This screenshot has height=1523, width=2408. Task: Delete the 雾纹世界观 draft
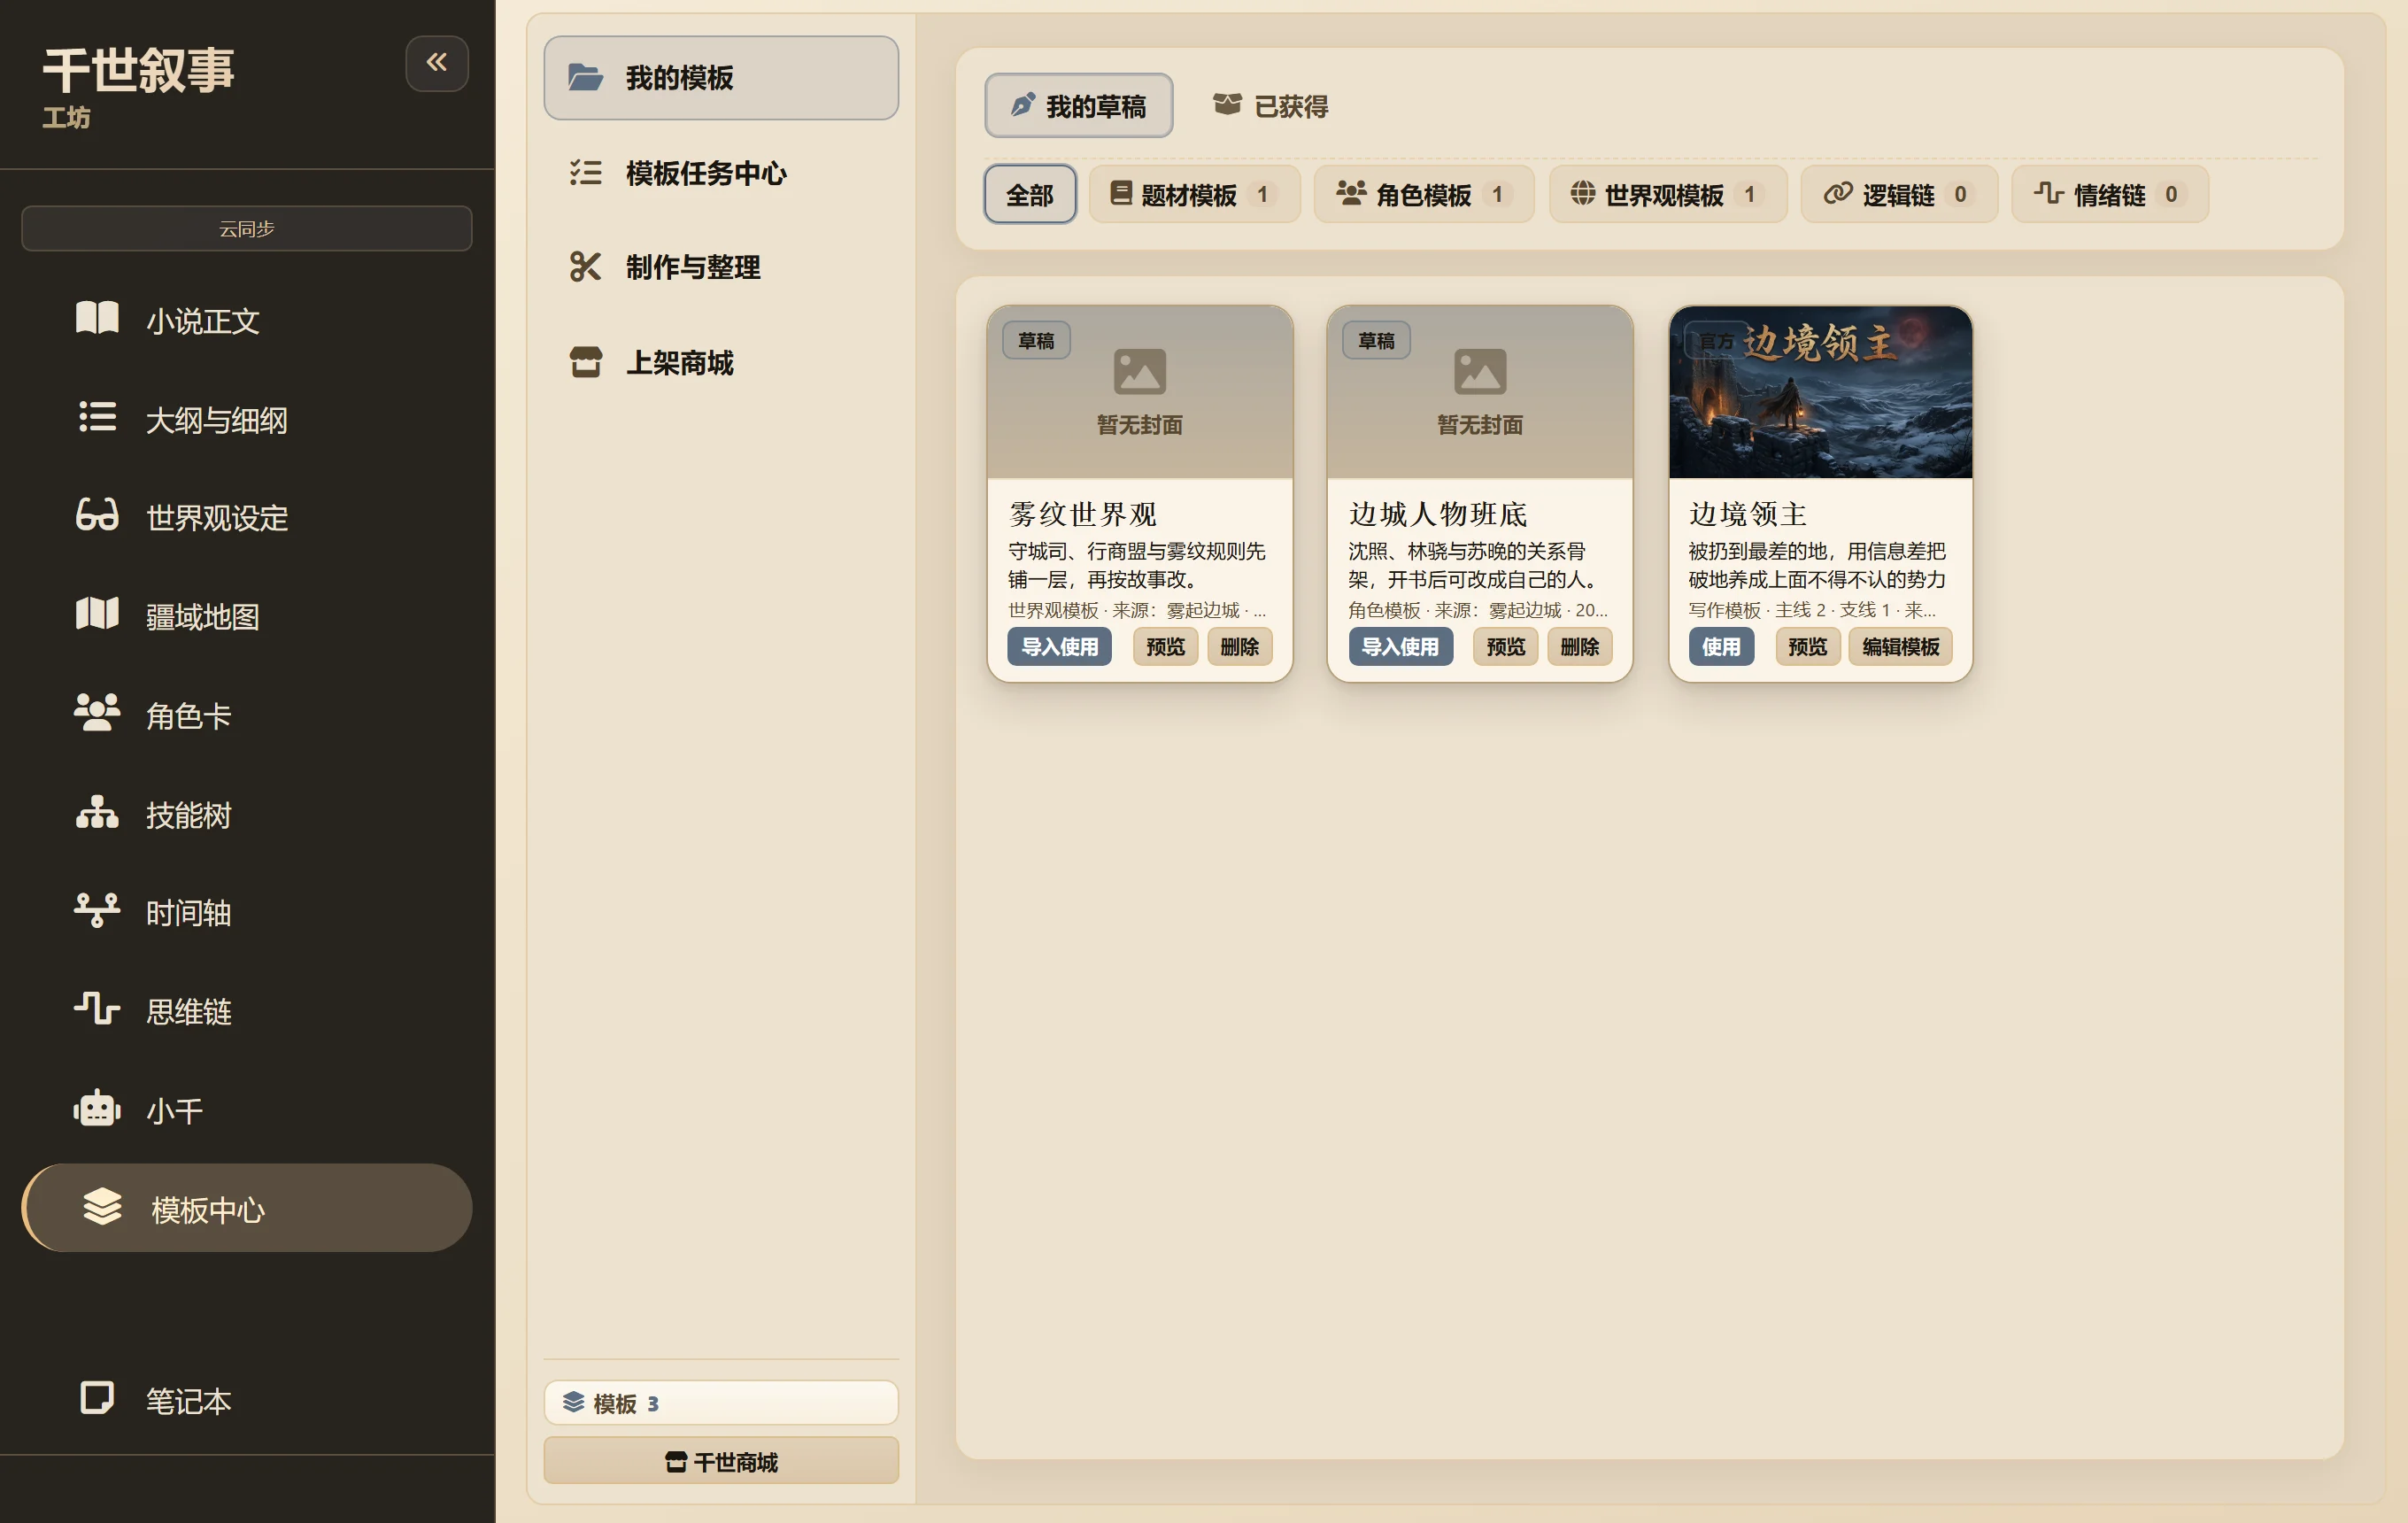click(x=1240, y=646)
